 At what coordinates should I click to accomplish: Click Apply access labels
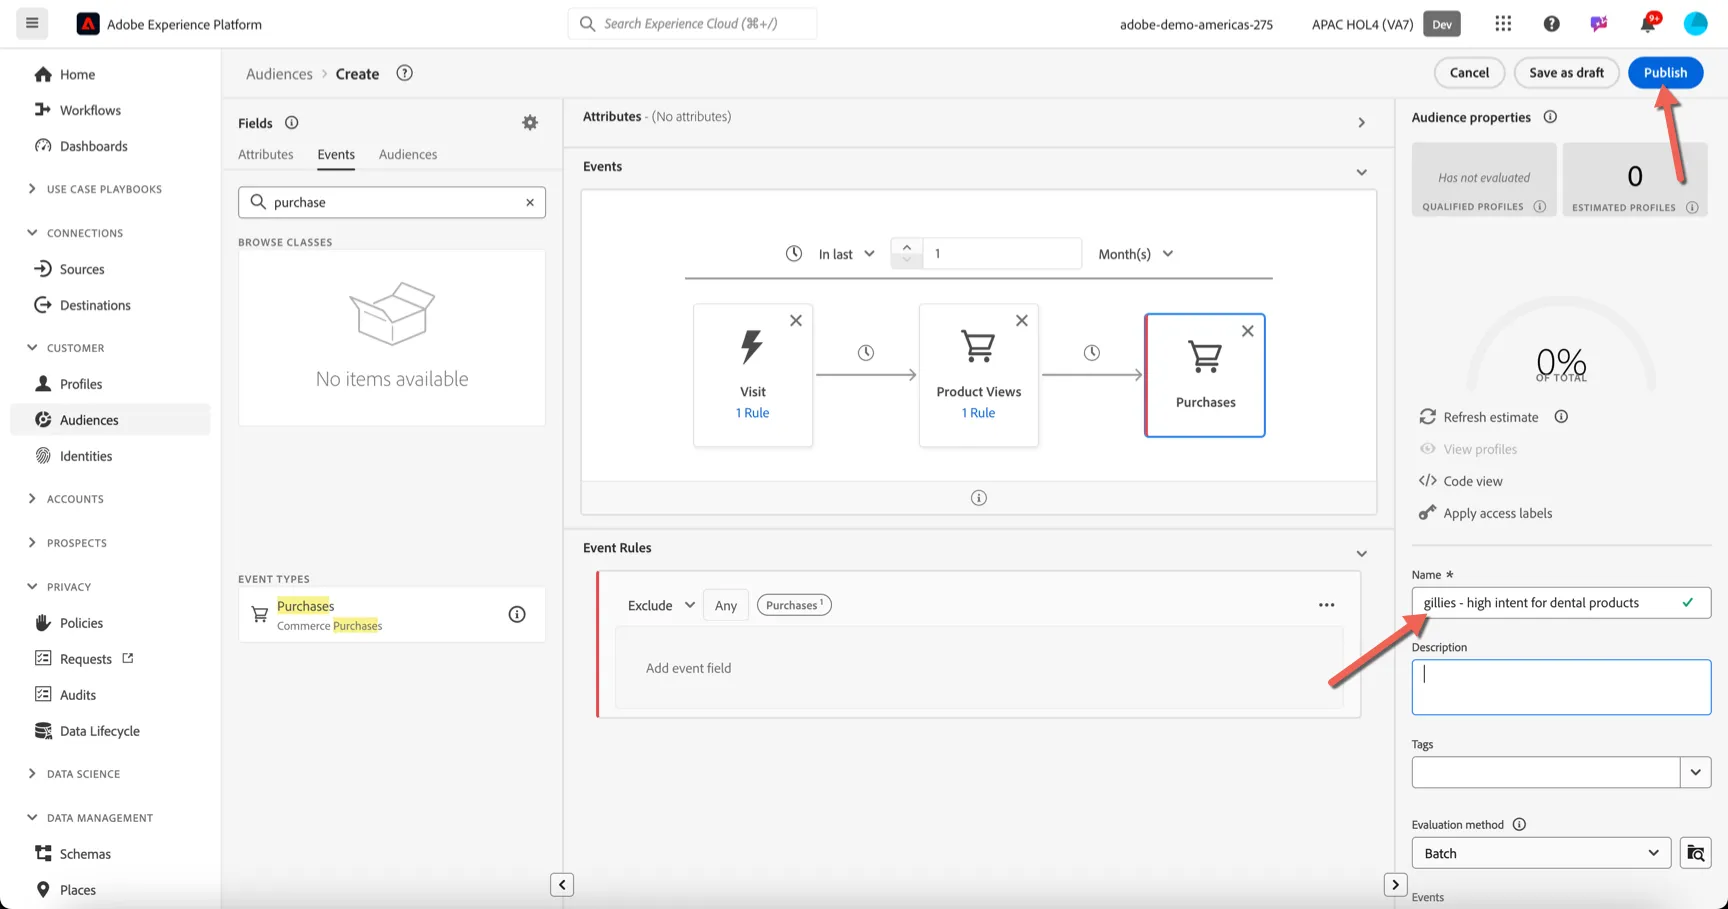point(1486,513)
